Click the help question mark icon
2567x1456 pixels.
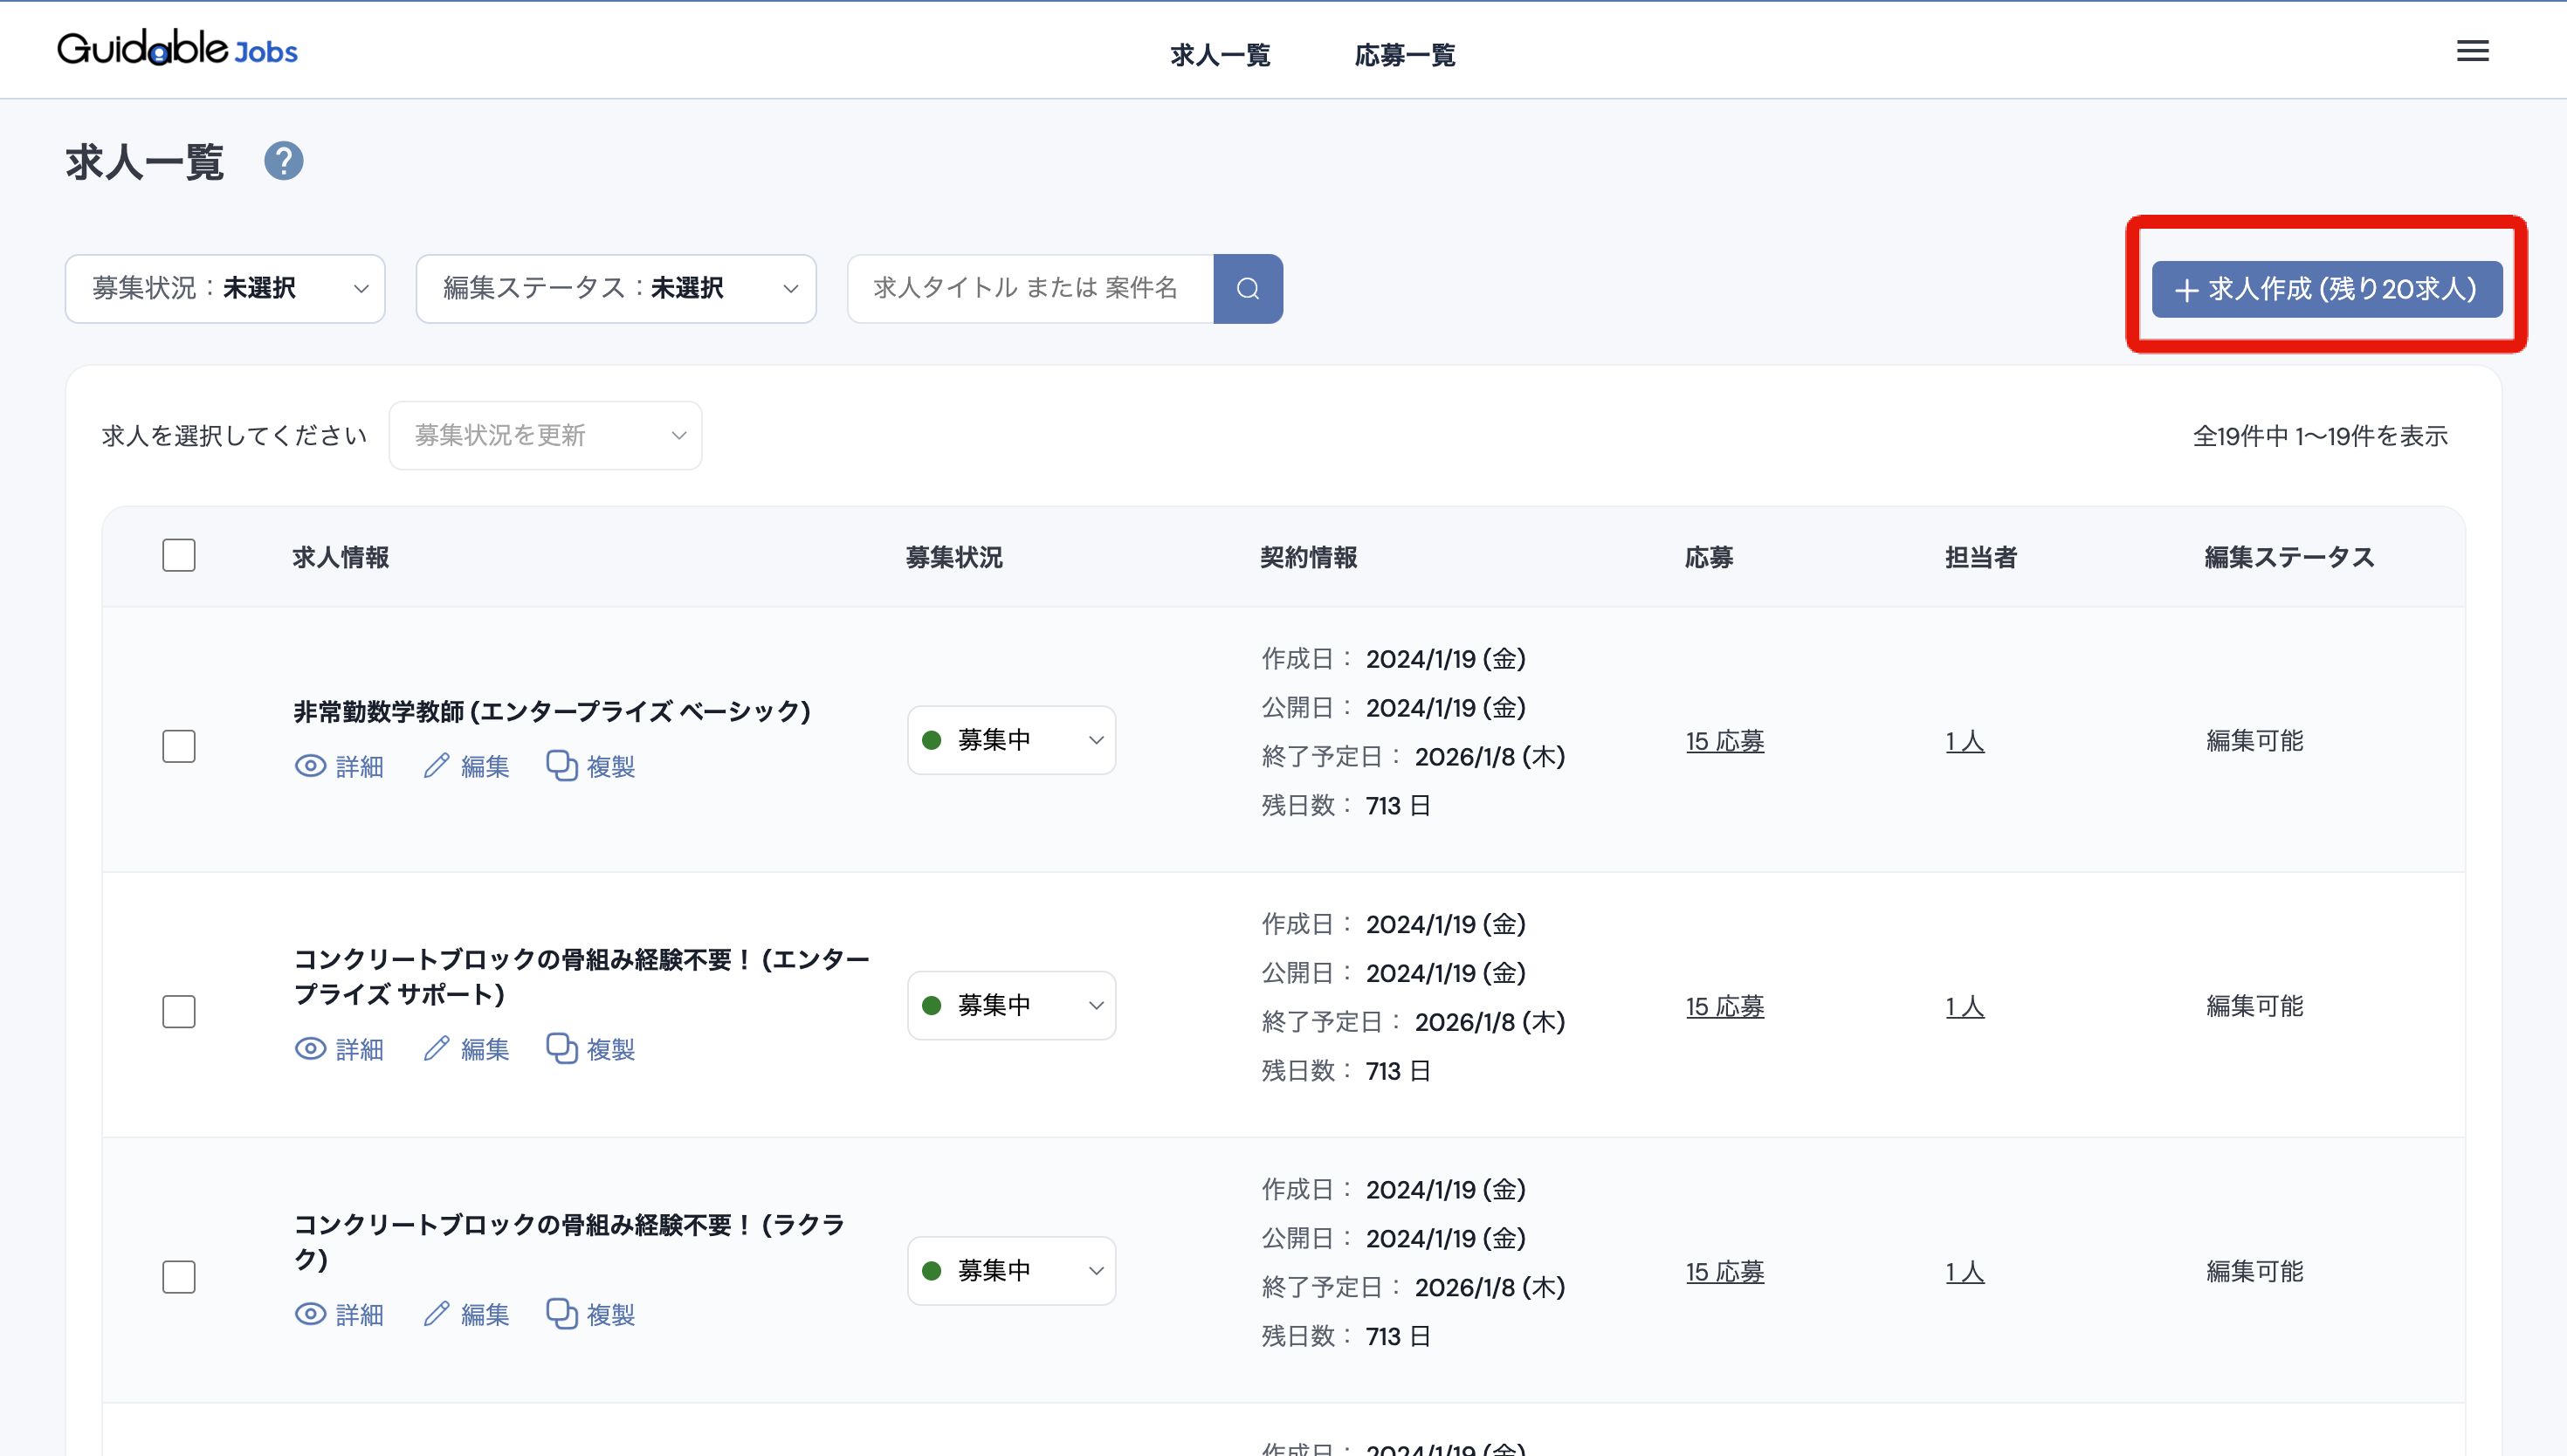coord(283,161)
